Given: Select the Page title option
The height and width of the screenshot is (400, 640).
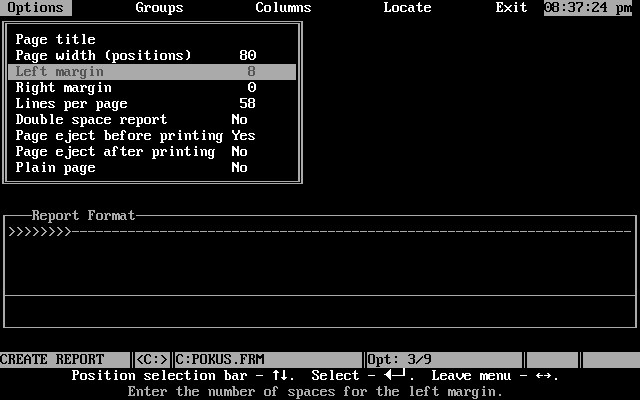Looking at the screenshot, I should point(152,40).
